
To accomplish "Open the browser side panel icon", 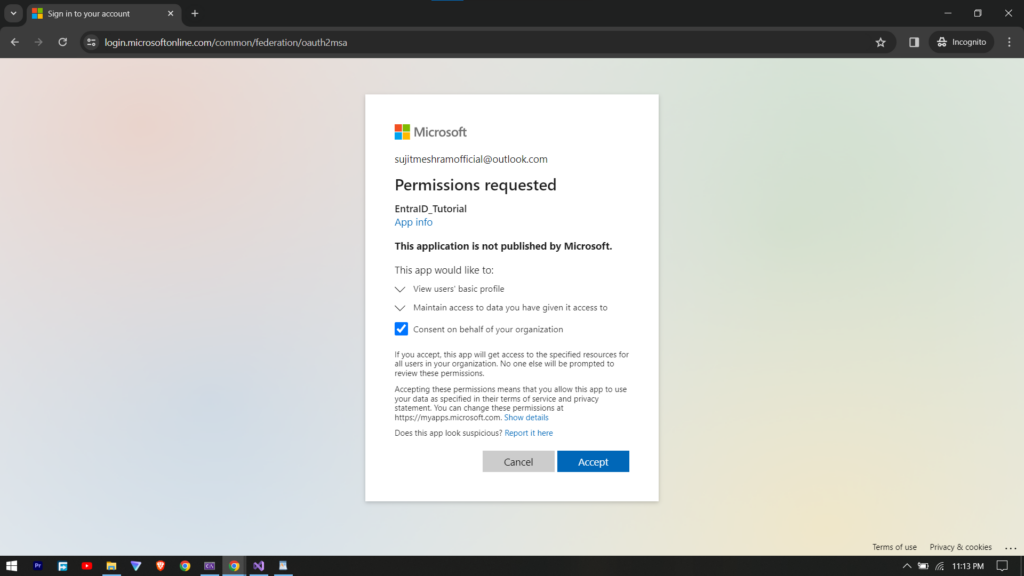I will click(914, 42).
